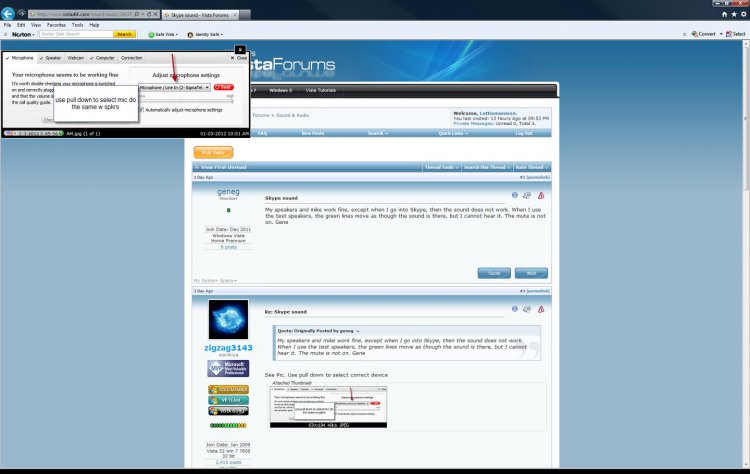
Task: Expand the Thread Tools menu
Action: click(x=441, y=167)
